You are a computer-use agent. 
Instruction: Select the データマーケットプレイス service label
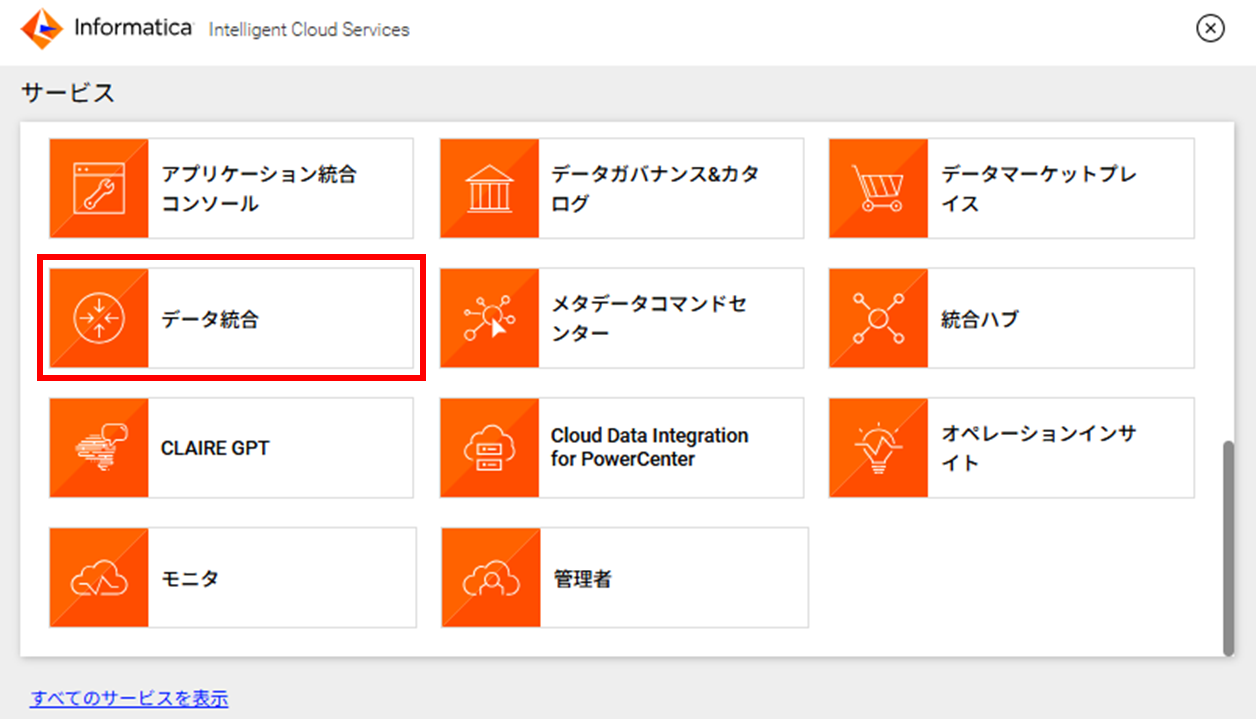coord(1039,189)
